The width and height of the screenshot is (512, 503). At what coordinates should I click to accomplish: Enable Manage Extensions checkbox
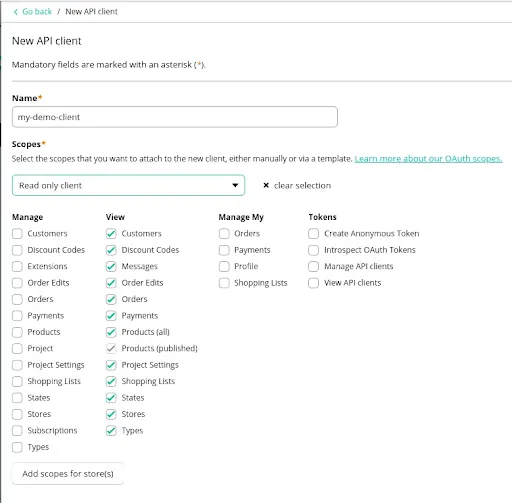pyautogui.click(x=17, y=266)
